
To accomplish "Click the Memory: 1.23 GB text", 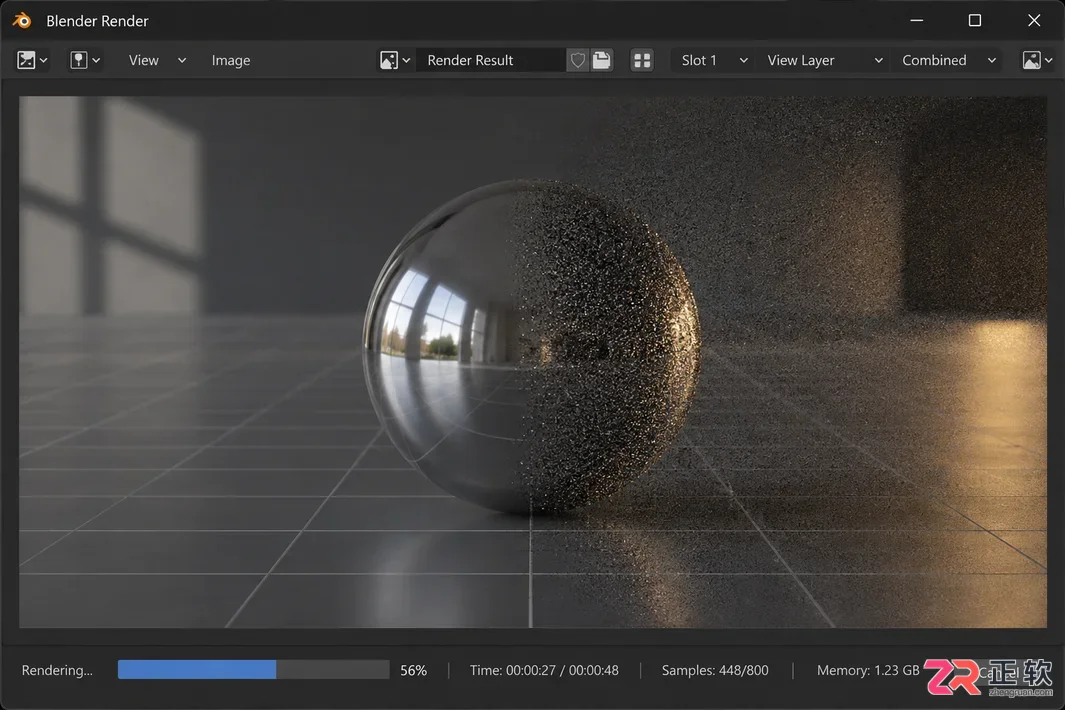I will pos(868,670).
